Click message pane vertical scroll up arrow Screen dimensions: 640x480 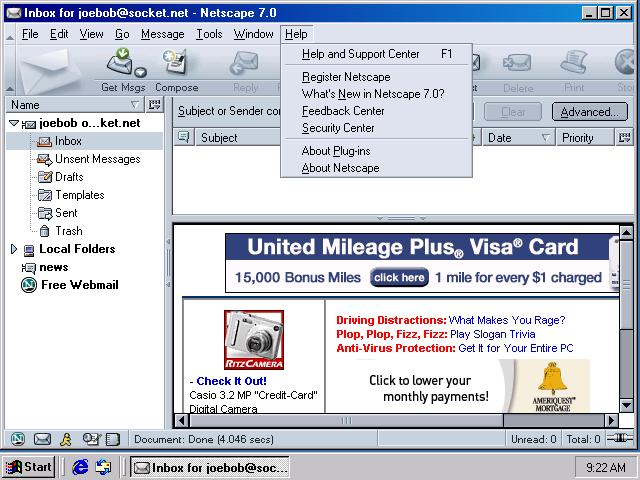click(626, 233)
